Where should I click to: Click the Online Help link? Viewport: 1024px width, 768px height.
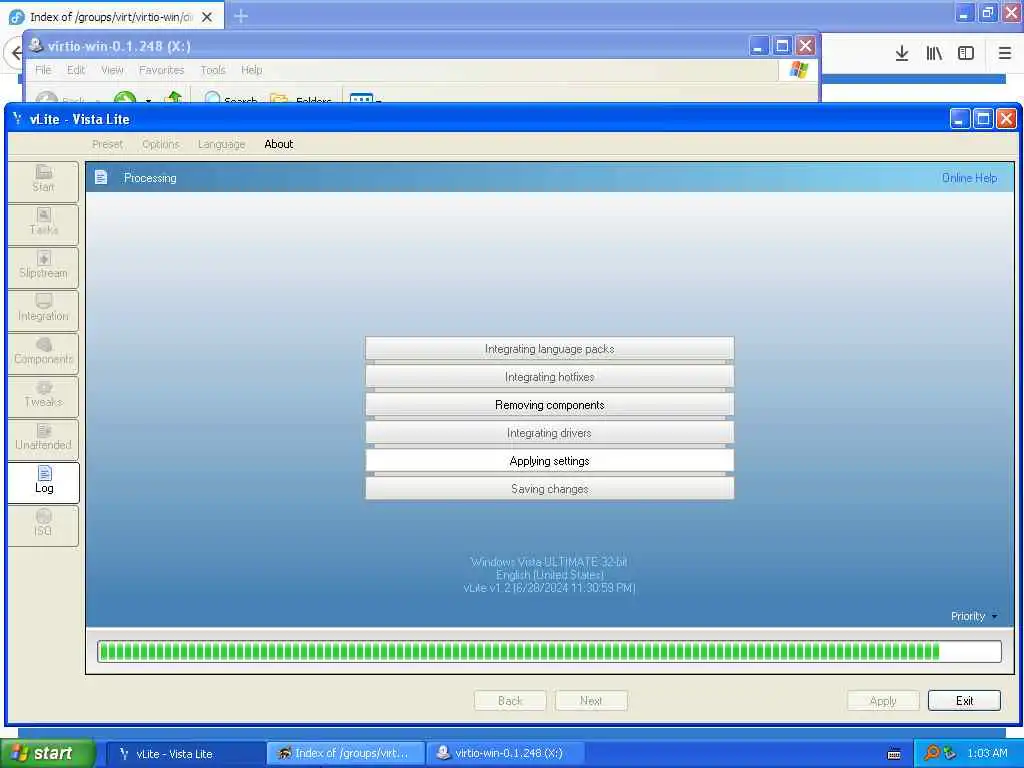[x=969, y=178]
